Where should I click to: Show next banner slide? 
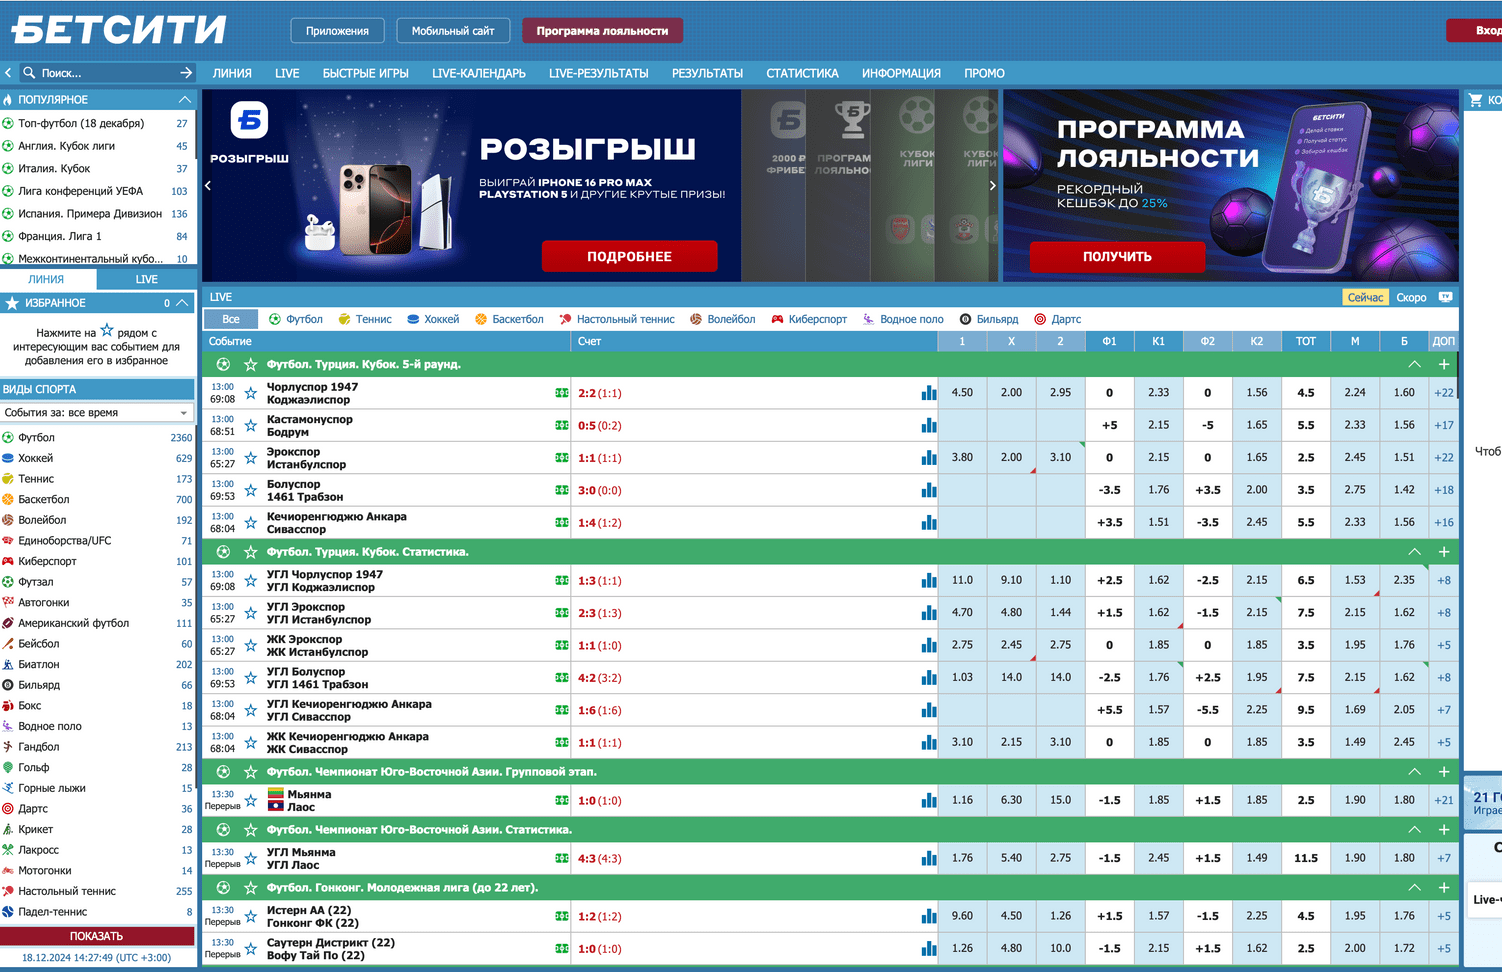992,185
